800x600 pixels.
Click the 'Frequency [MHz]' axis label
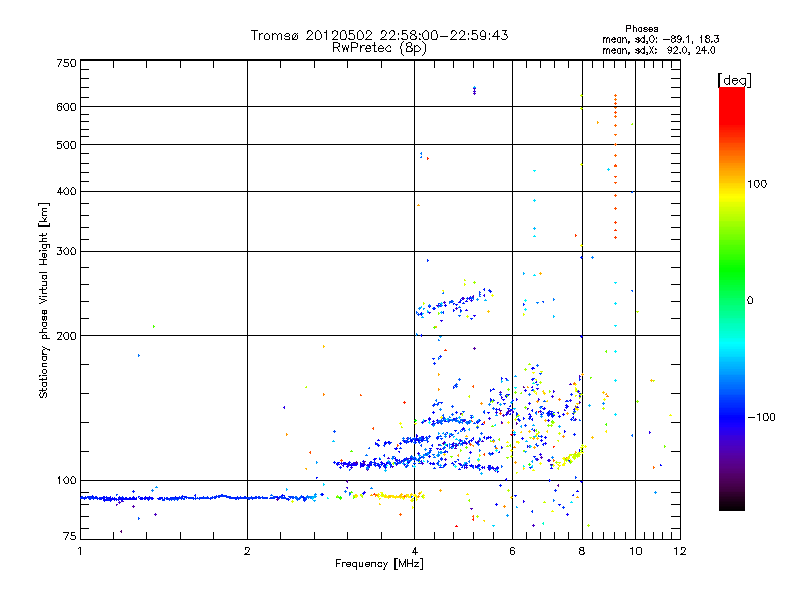[x=379, y=564]
